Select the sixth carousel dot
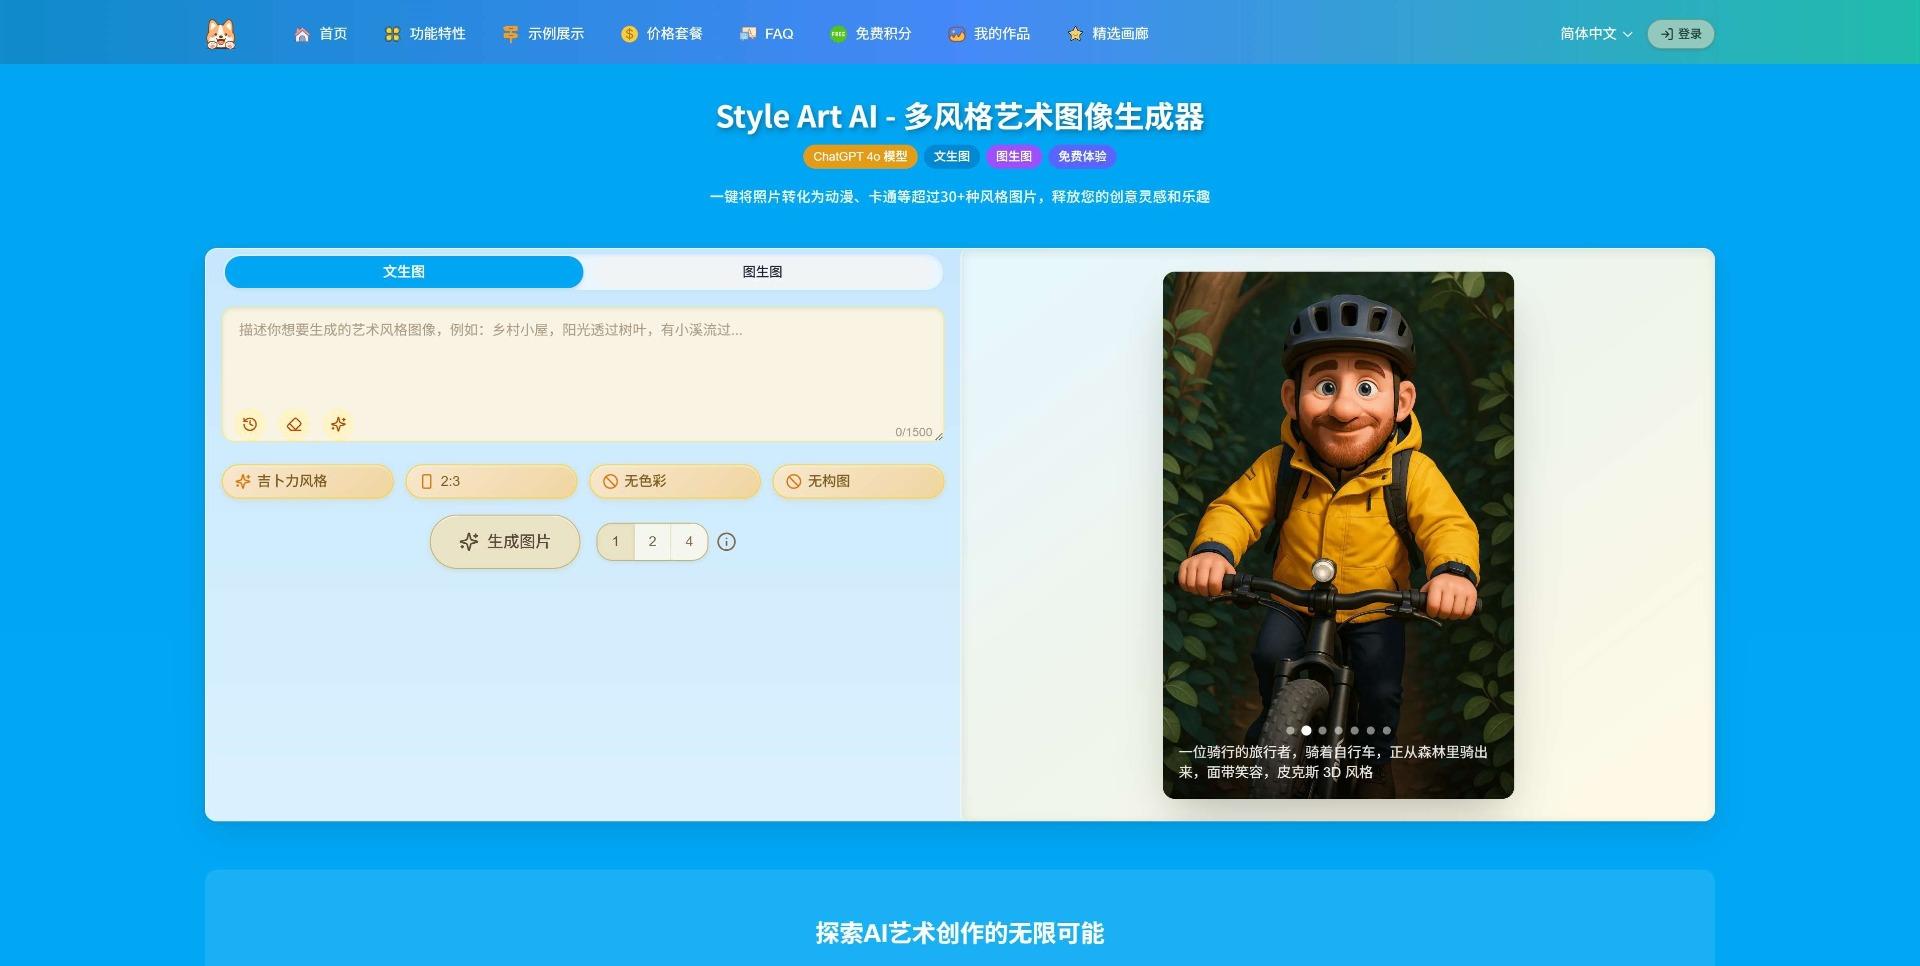The width and height of the screenshot is (1920, 966). pos(1370,731)
